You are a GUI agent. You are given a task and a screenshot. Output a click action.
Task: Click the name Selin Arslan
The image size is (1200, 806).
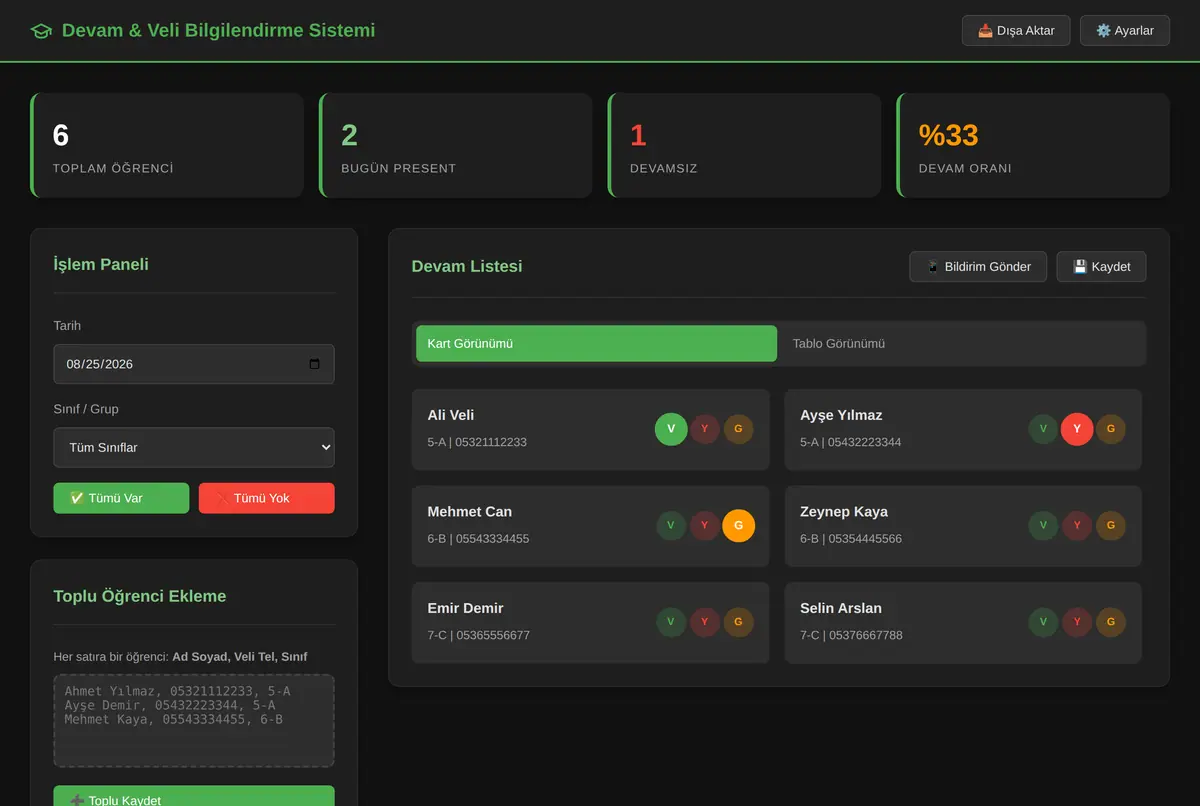(841, 608)
